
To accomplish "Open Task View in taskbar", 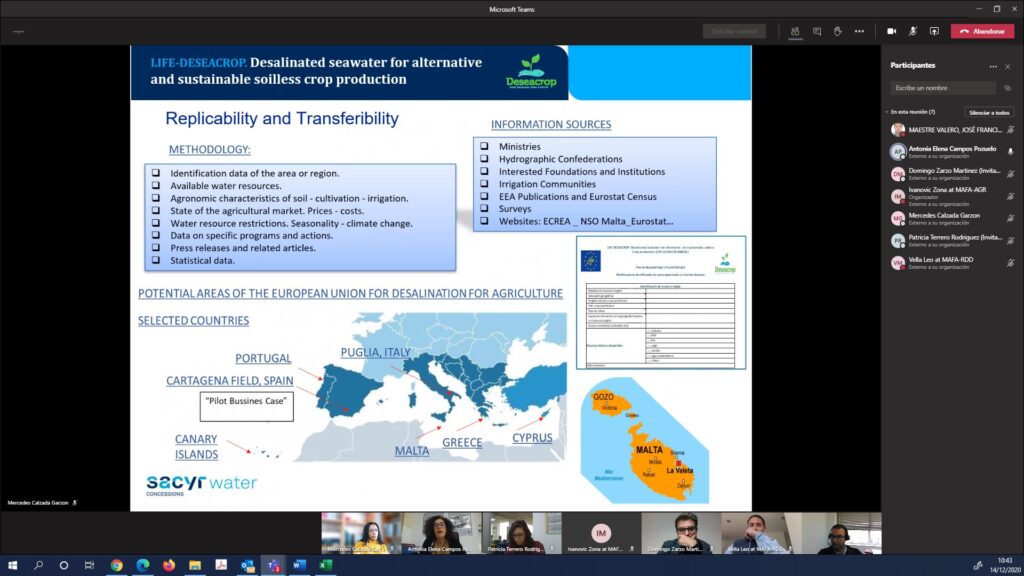I will click(x=89, y=565).
